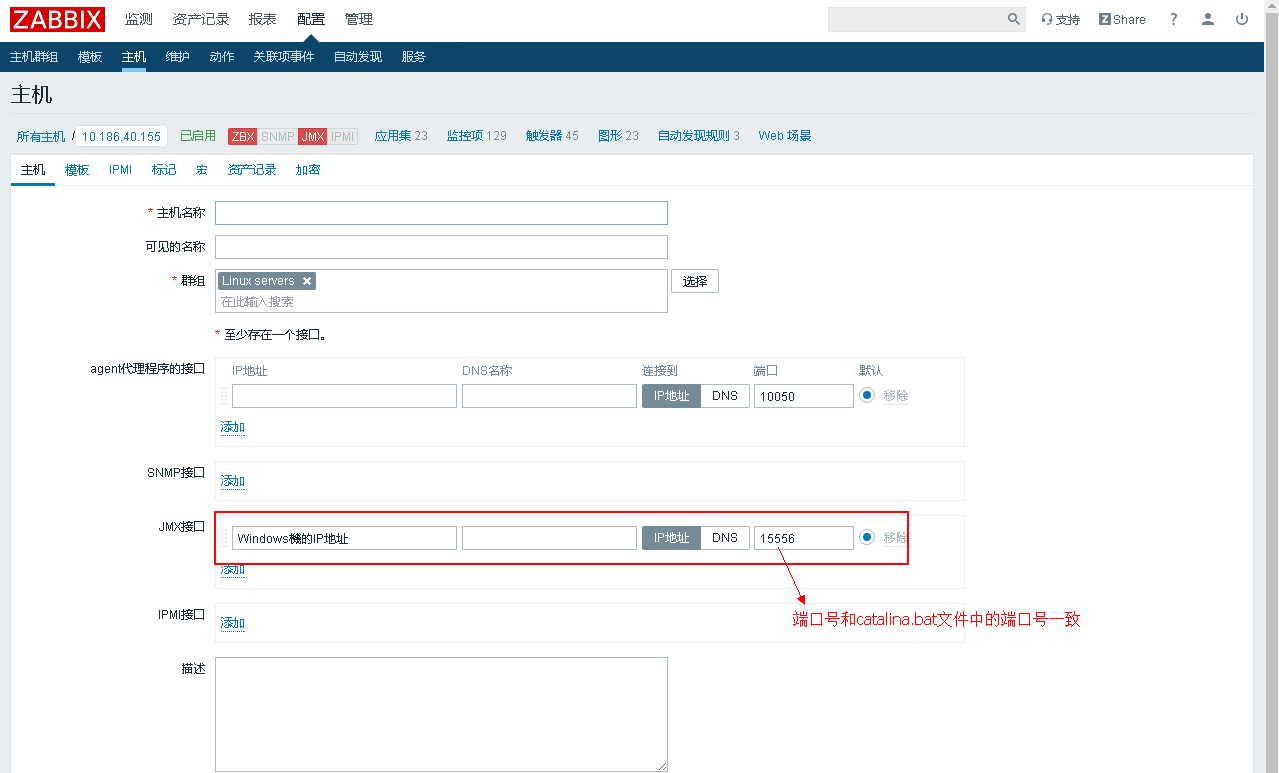Click the ZBX availability badge
The image size is (1279, 773).
pyautogui.click(x=243, y=136)
